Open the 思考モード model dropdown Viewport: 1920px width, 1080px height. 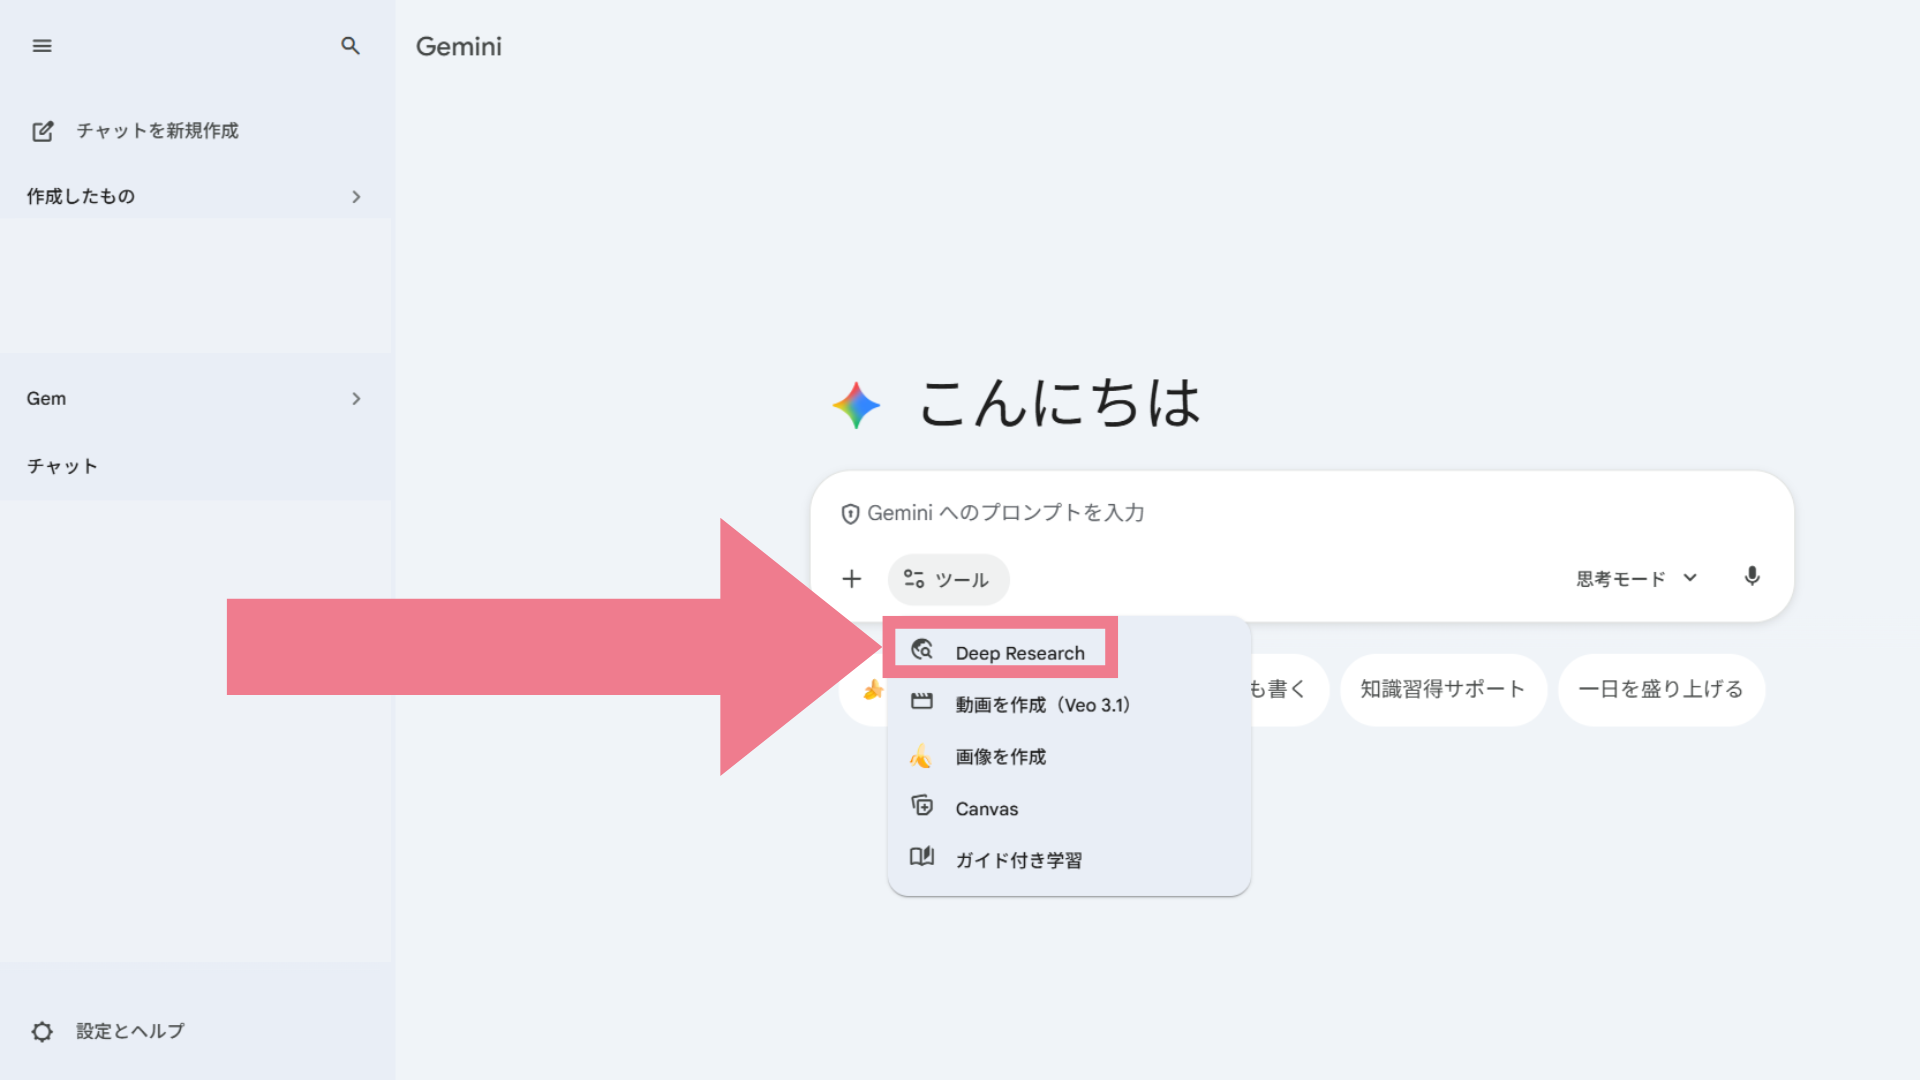[x=1636, y=579]
